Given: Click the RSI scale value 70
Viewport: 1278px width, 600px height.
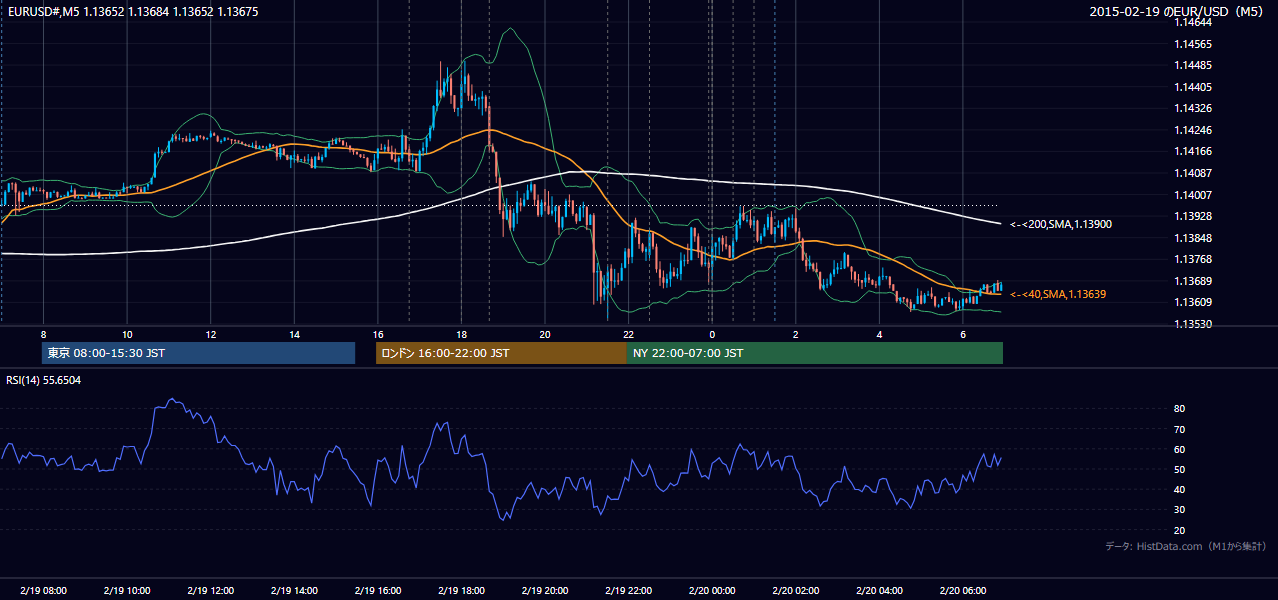Looking at the screenshot, I should tap(1180, 429).
